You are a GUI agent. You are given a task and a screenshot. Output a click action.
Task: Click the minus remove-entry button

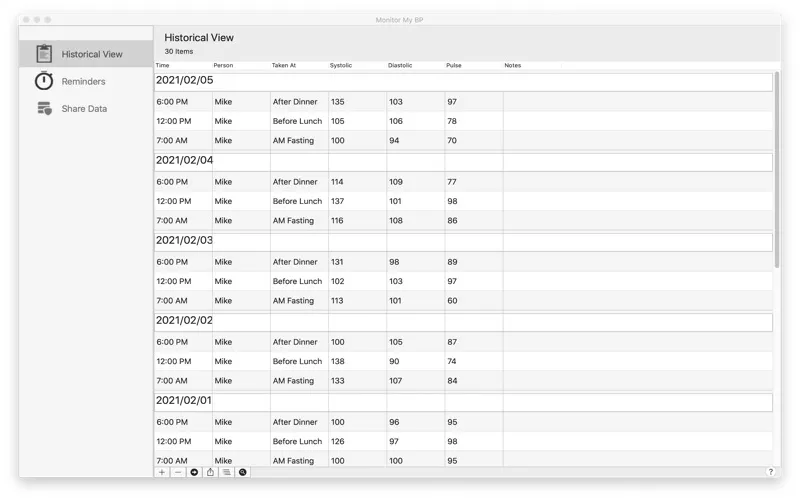[178, 472]
